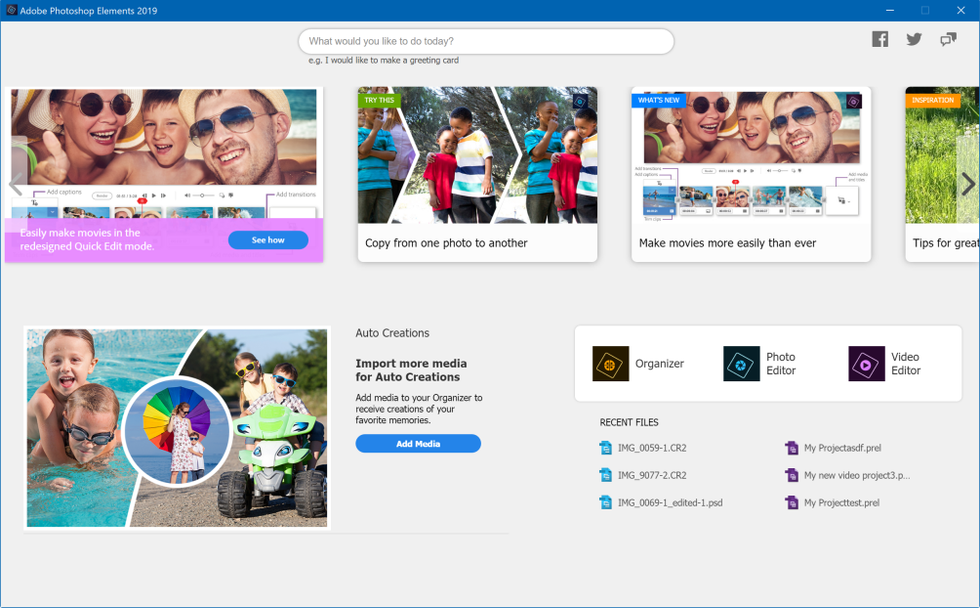Screen dimensions: 980x608
Task: Open My Projectasdf.prel video project
Action: click(842, 448)
